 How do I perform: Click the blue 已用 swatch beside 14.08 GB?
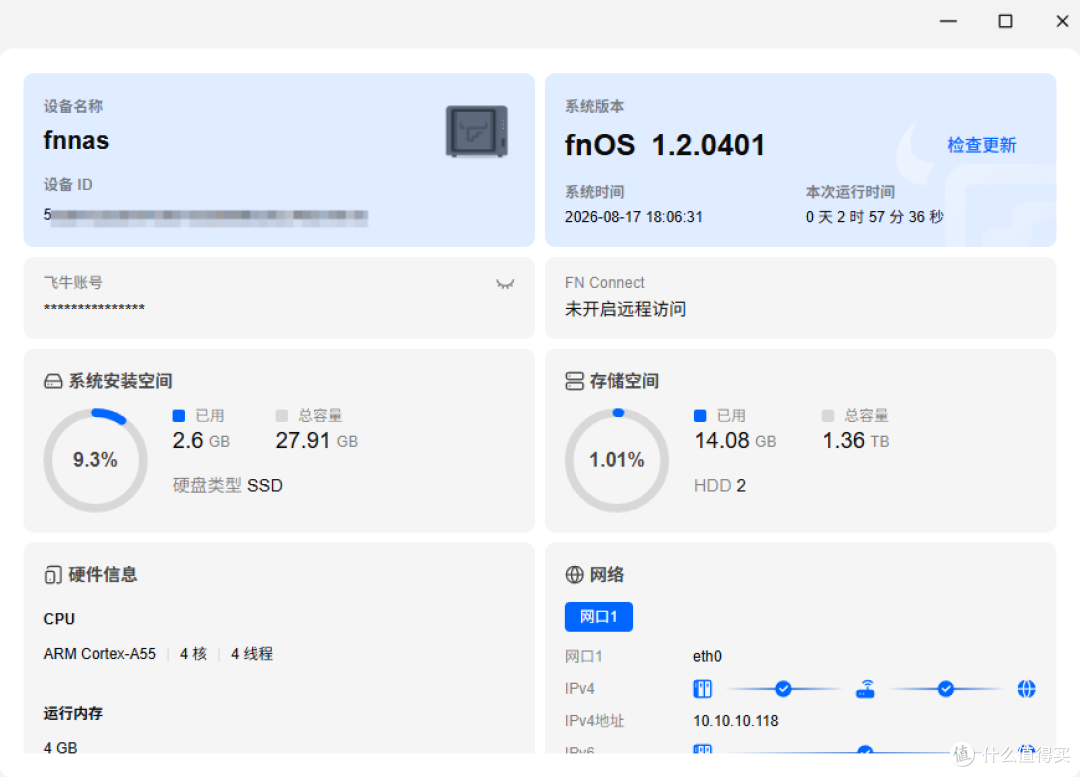pos(700,415)
